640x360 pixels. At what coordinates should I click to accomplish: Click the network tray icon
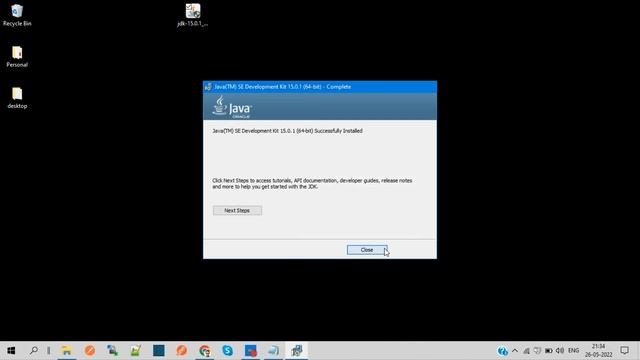[527, 351]
